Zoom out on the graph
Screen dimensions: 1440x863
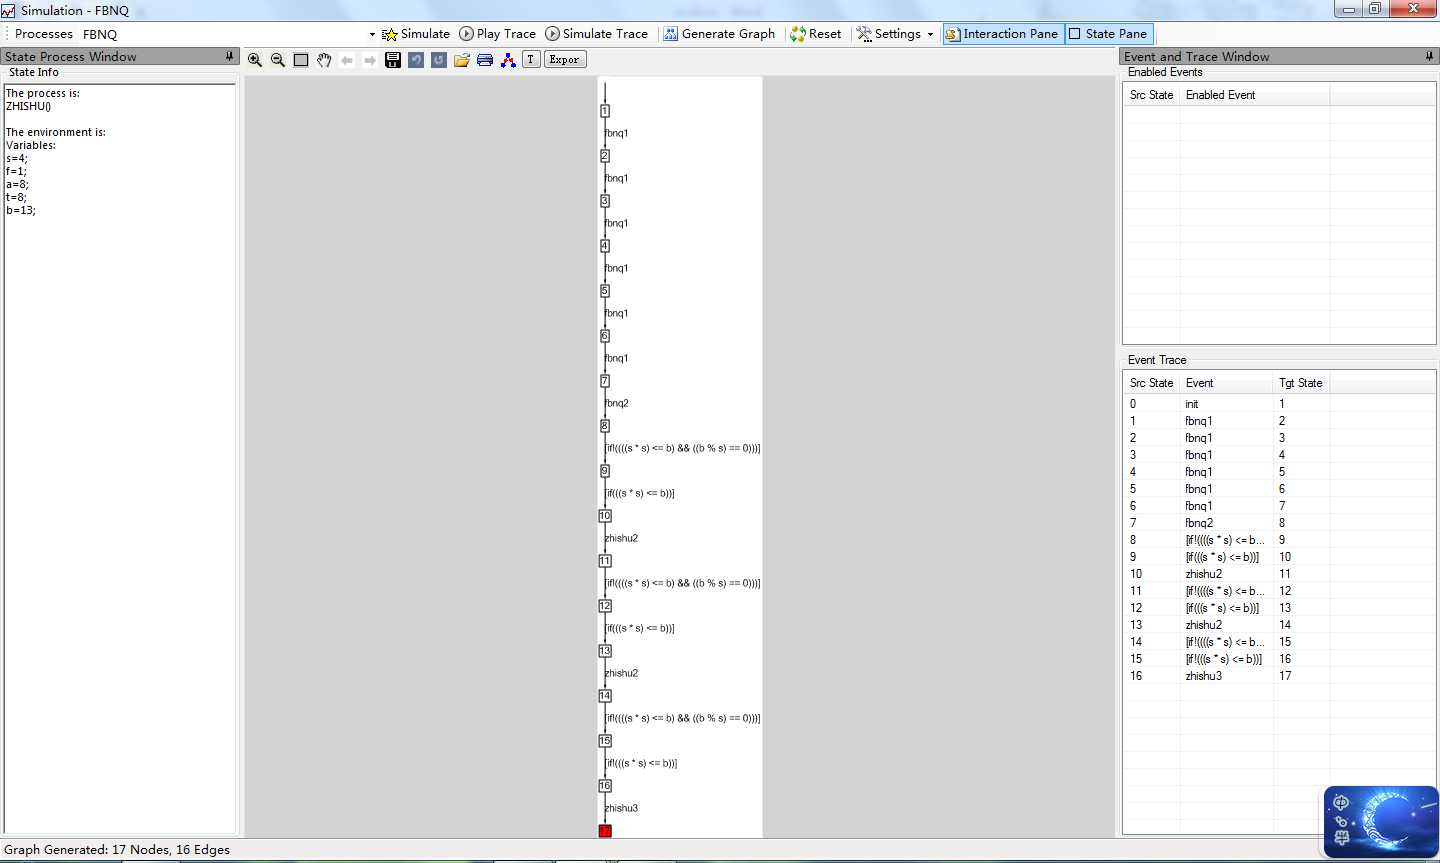(x=278, y=60)
